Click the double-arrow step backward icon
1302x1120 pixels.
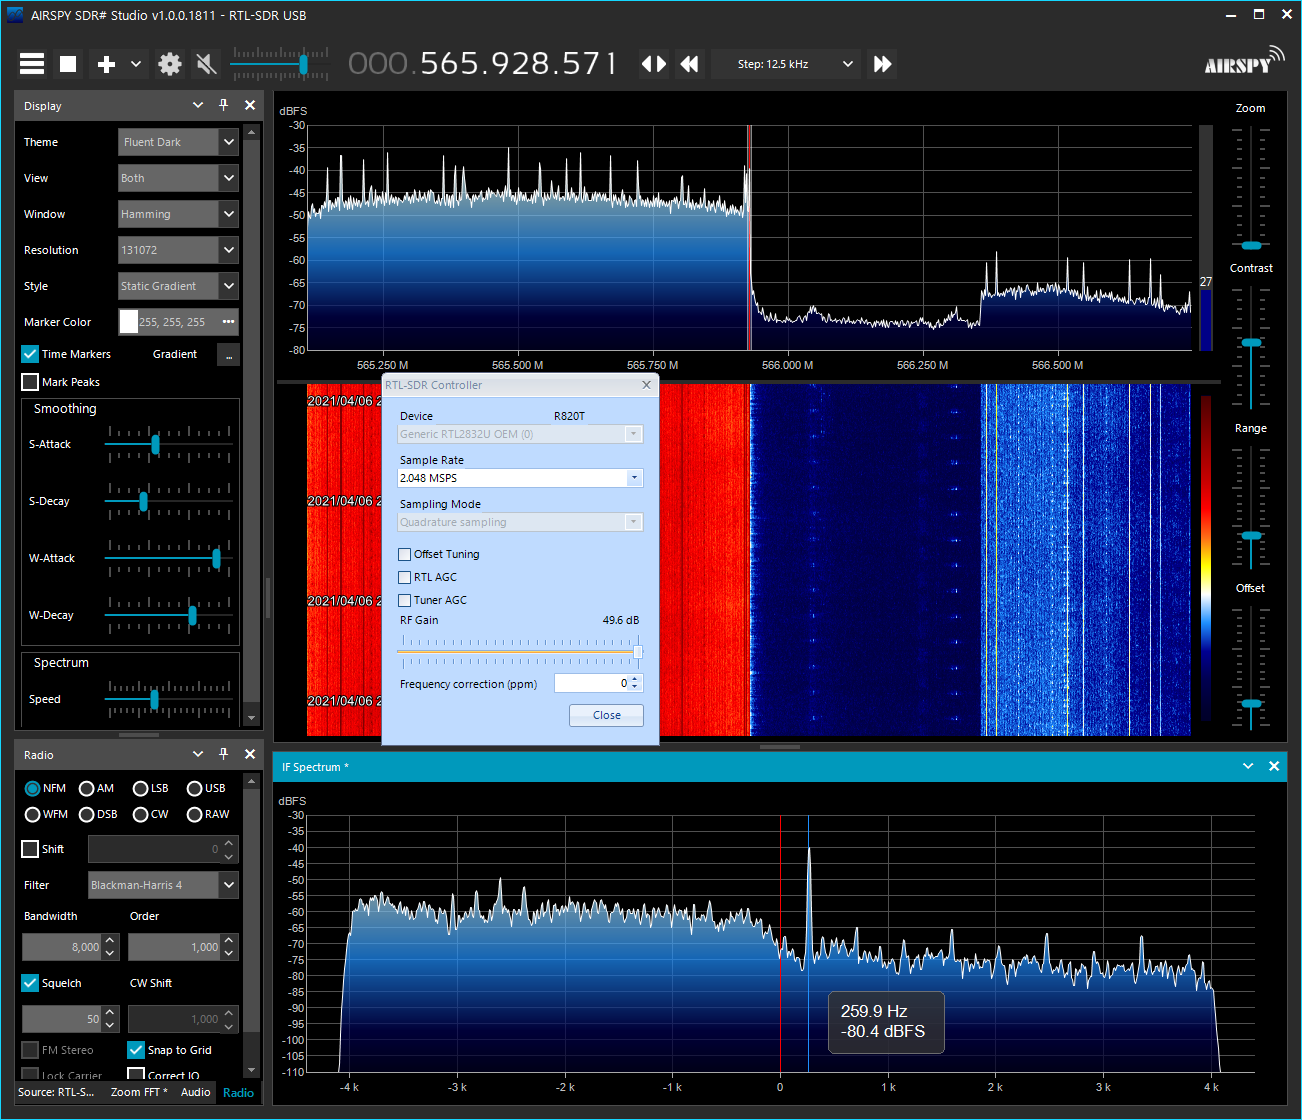tap(689, 64)
